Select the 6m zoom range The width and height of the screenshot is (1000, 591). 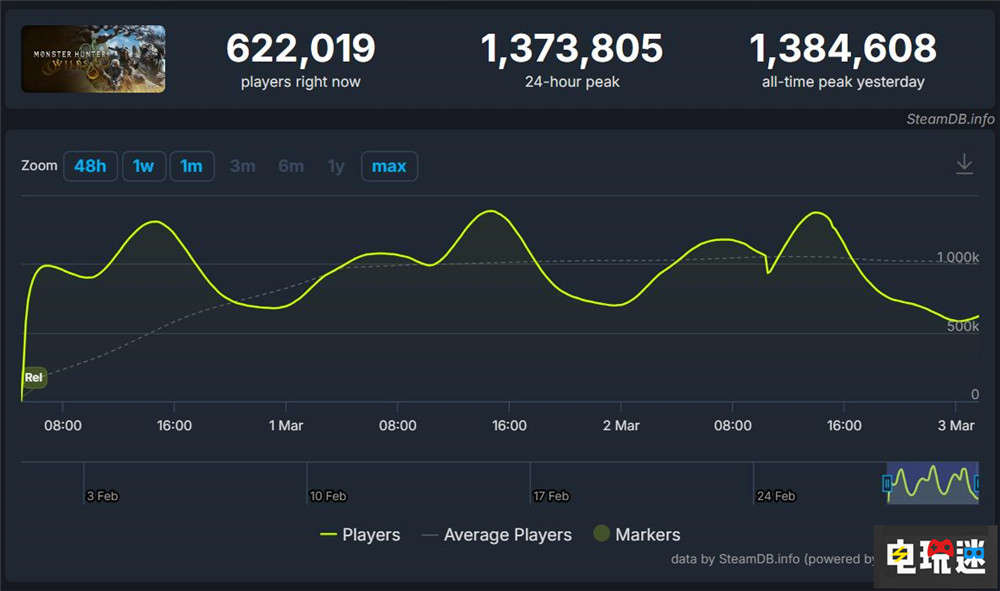(x=291, y=166)
